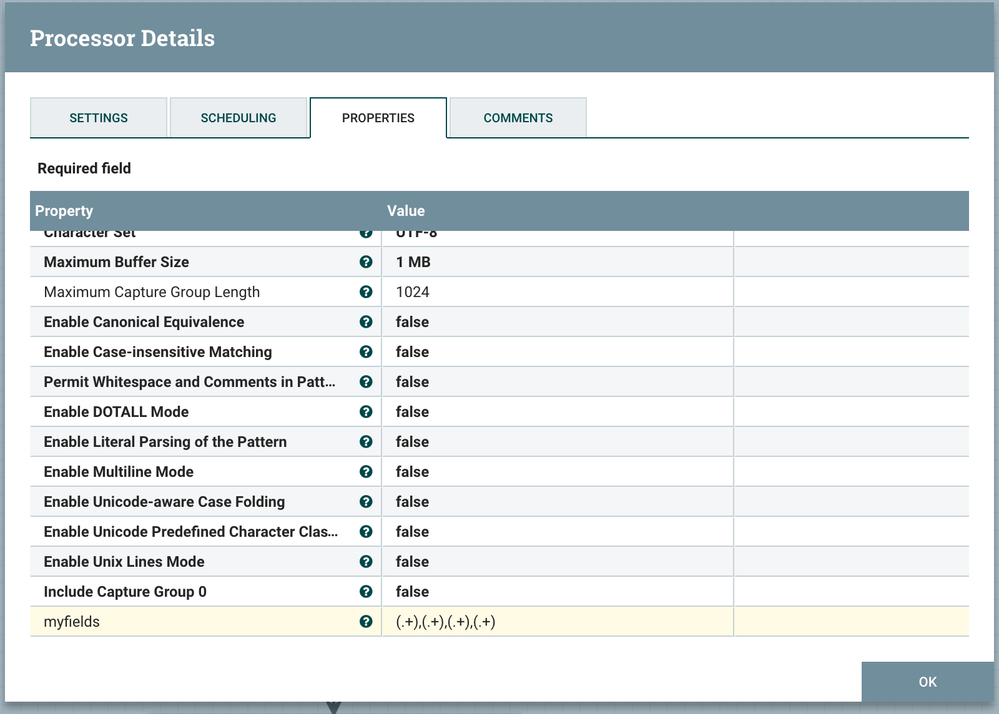Click the 1024 capture group length value
Screen dimensions: 999x714
coord(412,292)
